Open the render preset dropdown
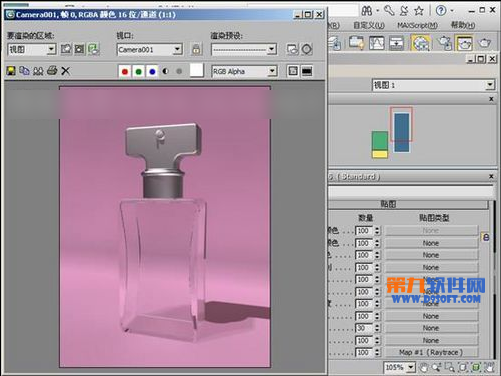Viewport: 501px width, 376px height. pos(244,50)
